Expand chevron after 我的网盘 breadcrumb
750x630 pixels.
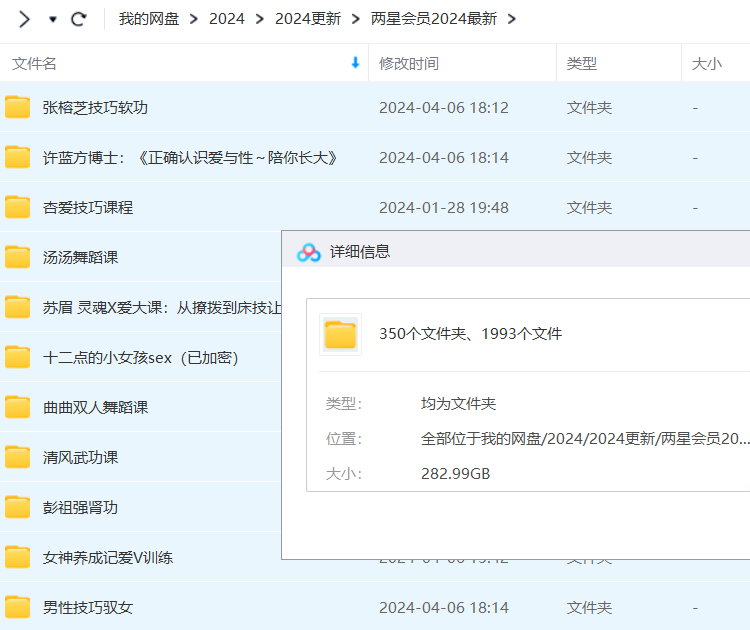[194, 19]
